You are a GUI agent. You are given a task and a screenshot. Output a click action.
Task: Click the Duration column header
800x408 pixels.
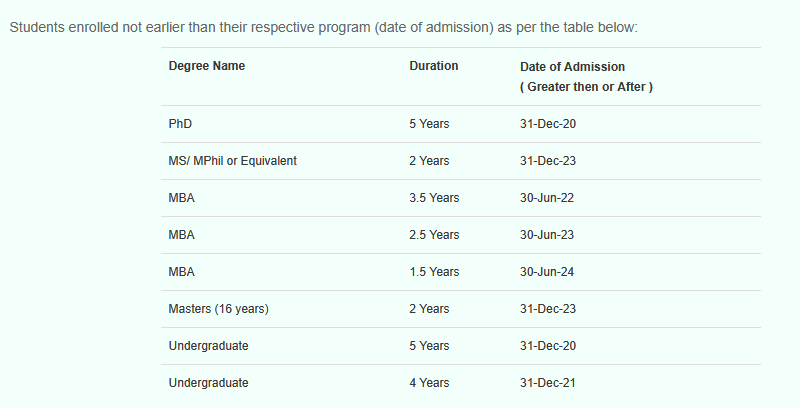433,66
